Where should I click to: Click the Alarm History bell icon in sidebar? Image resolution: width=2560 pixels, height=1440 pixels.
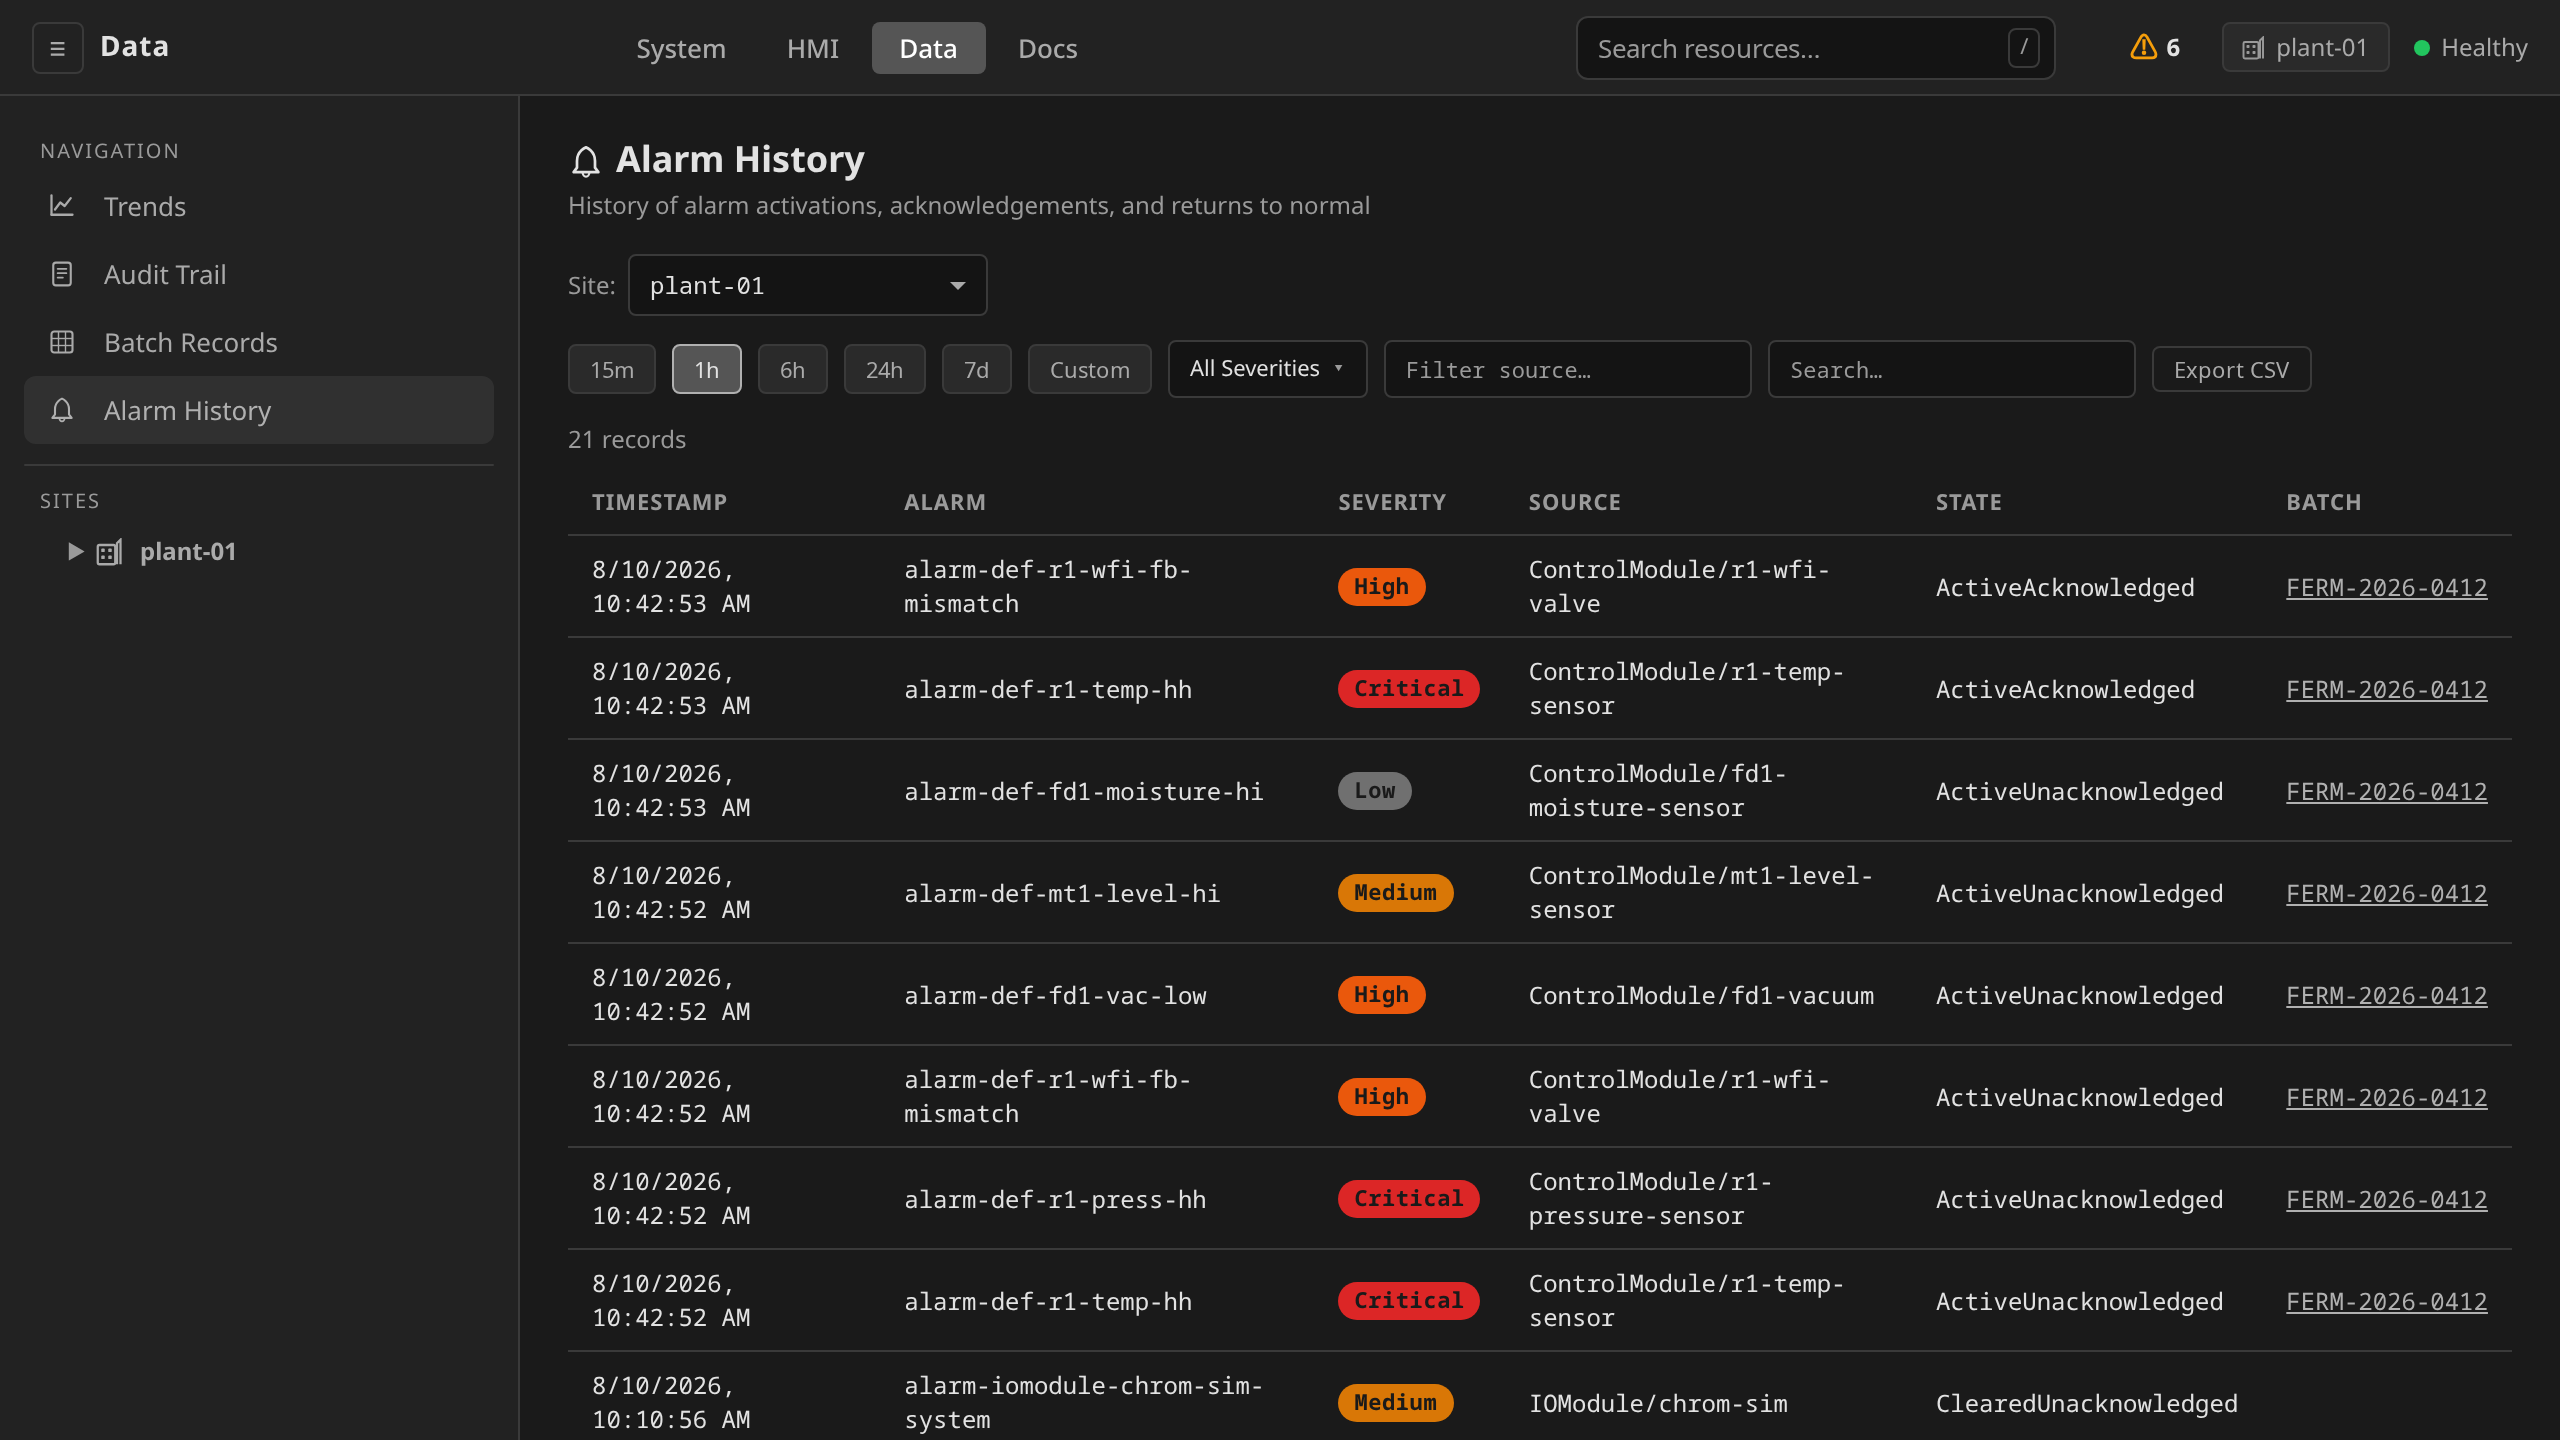pos(62,410)
